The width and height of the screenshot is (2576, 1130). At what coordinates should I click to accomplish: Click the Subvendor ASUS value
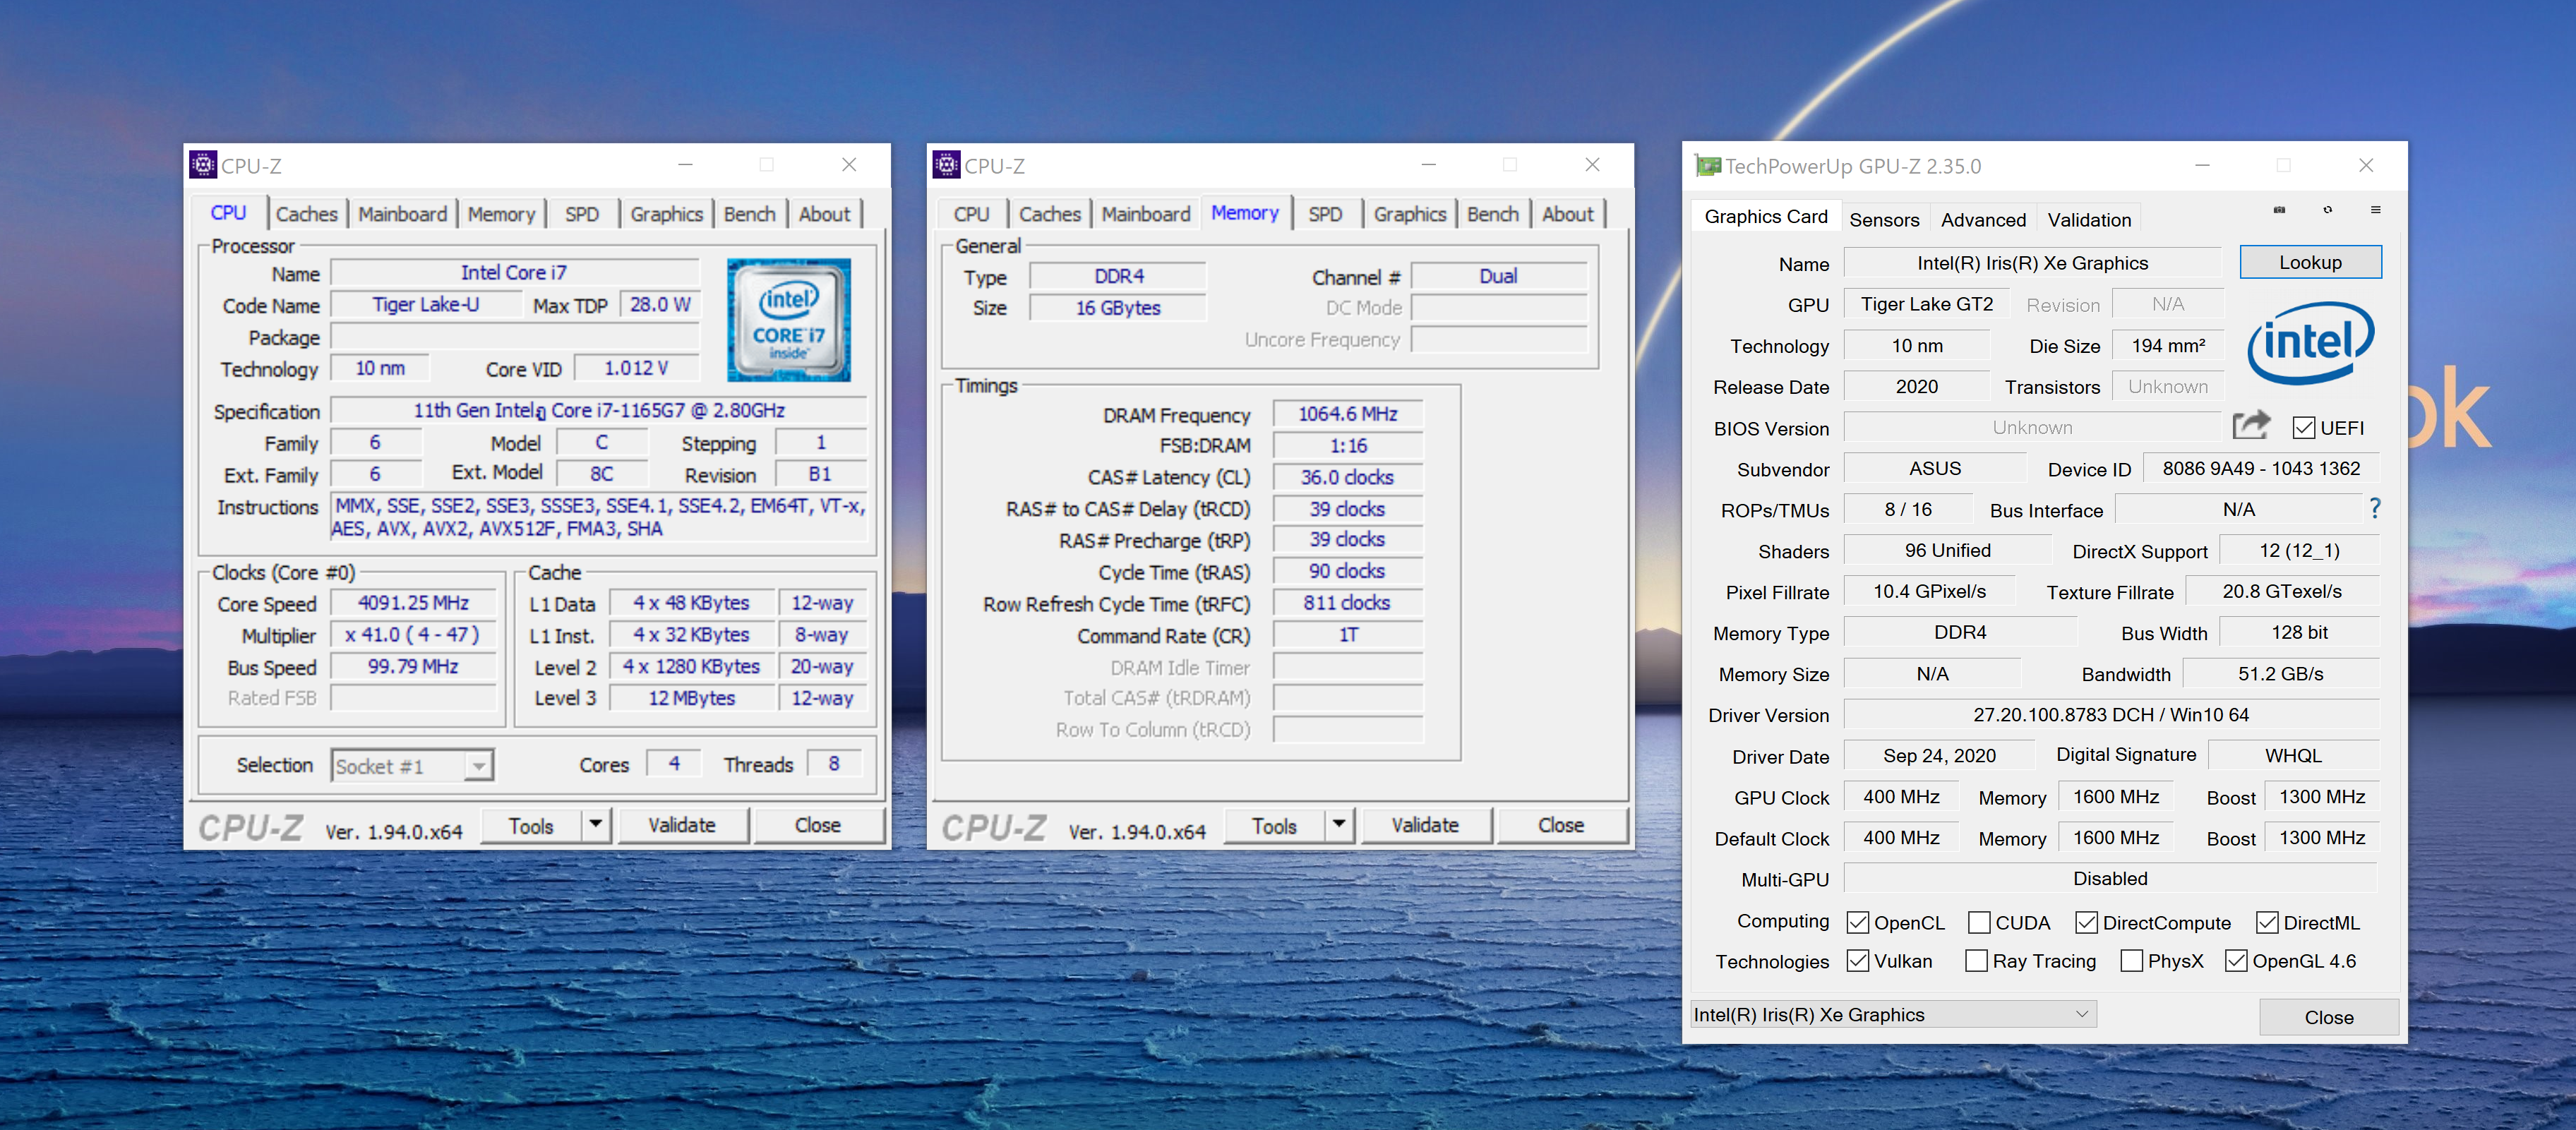[1935, 468]
